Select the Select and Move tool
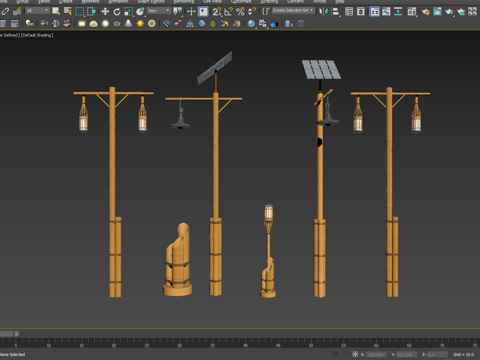 105,12
